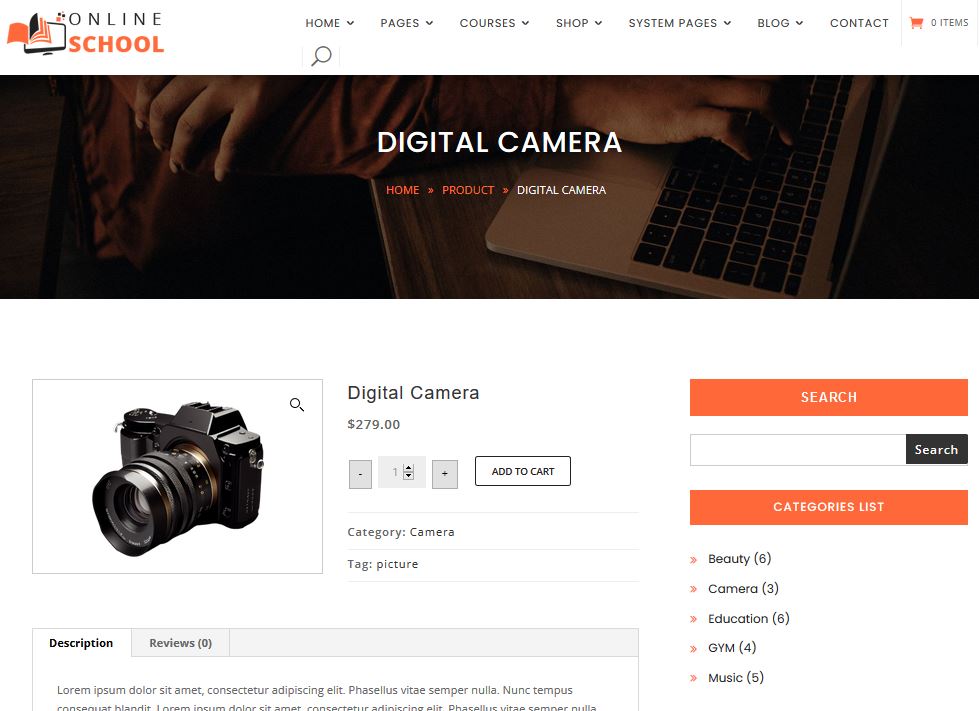
Task: Click the digital camera product thumbnail
Action: point(177,476)
